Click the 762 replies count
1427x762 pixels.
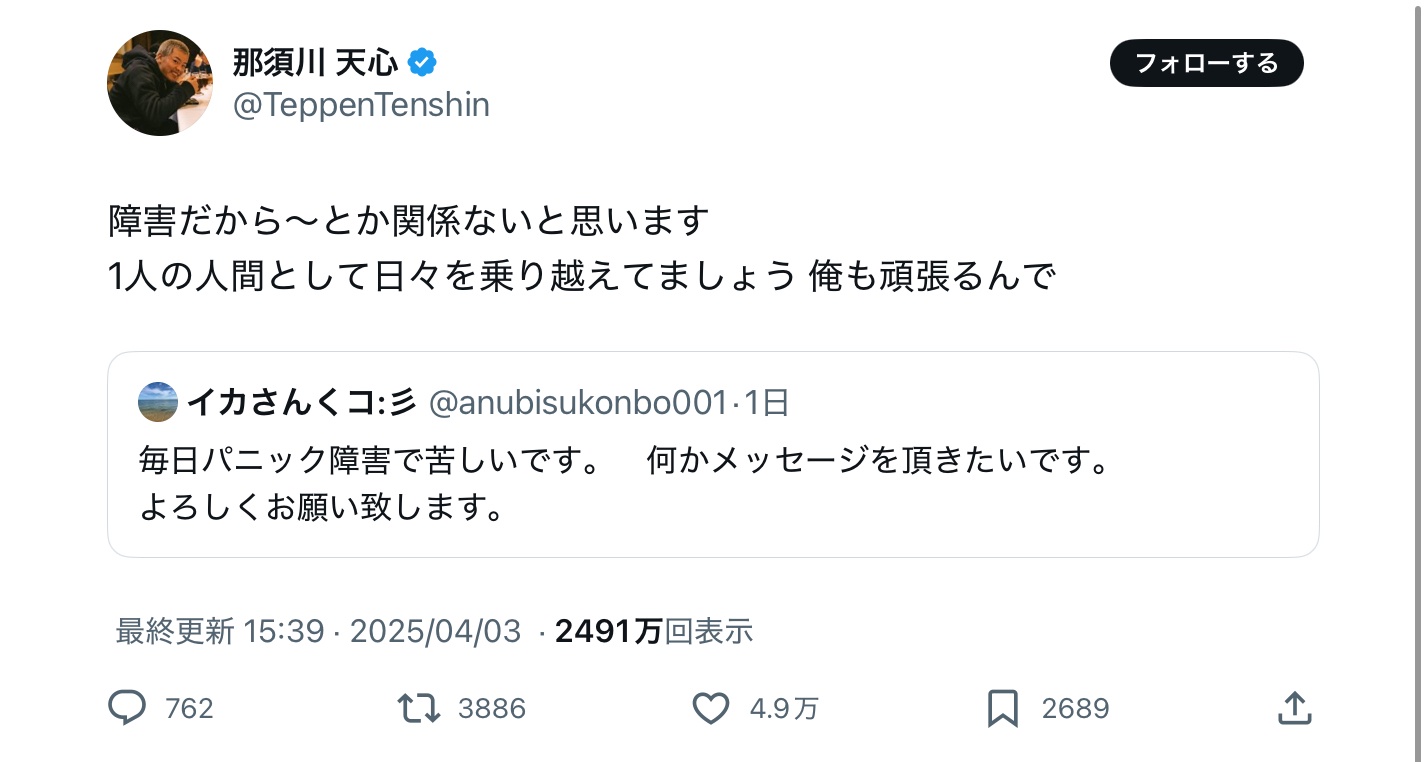click(x=189, y=709)
